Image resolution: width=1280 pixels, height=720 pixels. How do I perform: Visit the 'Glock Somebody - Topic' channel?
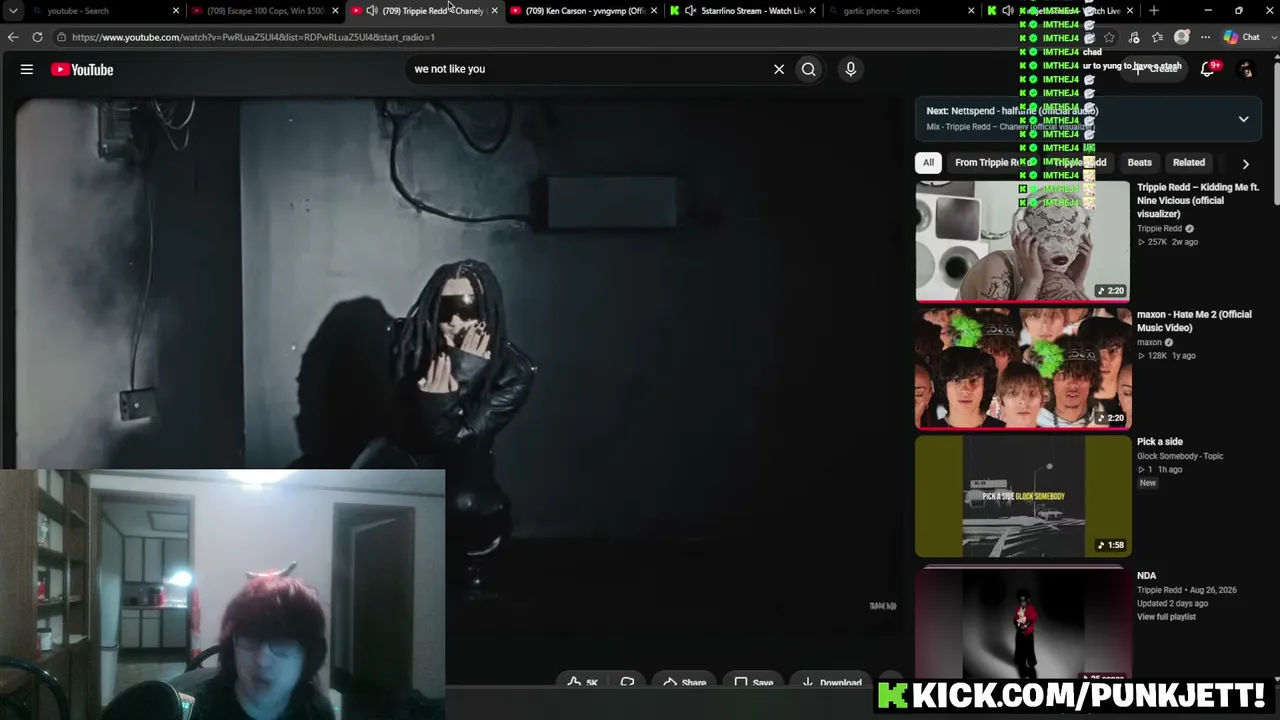click(1180, 456)
